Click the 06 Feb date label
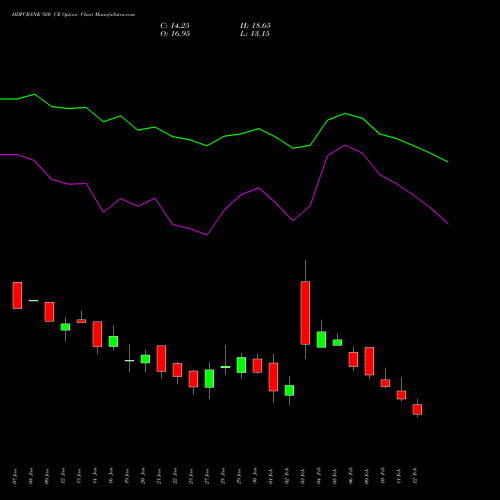Viewport: 500px width, 500px height. click(351, 476)
